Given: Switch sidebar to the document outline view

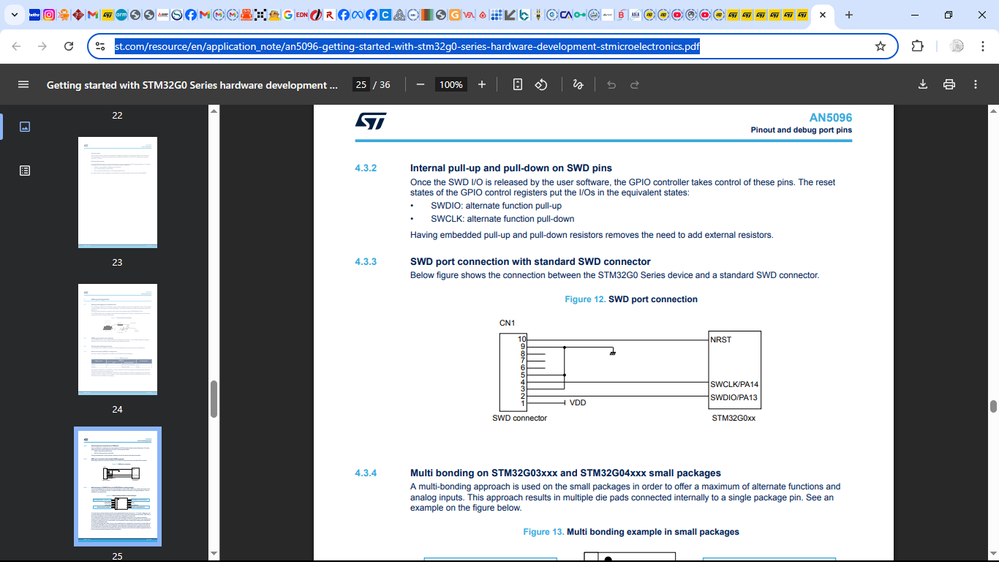Looking at the screenshot, I should click(25, 171).
